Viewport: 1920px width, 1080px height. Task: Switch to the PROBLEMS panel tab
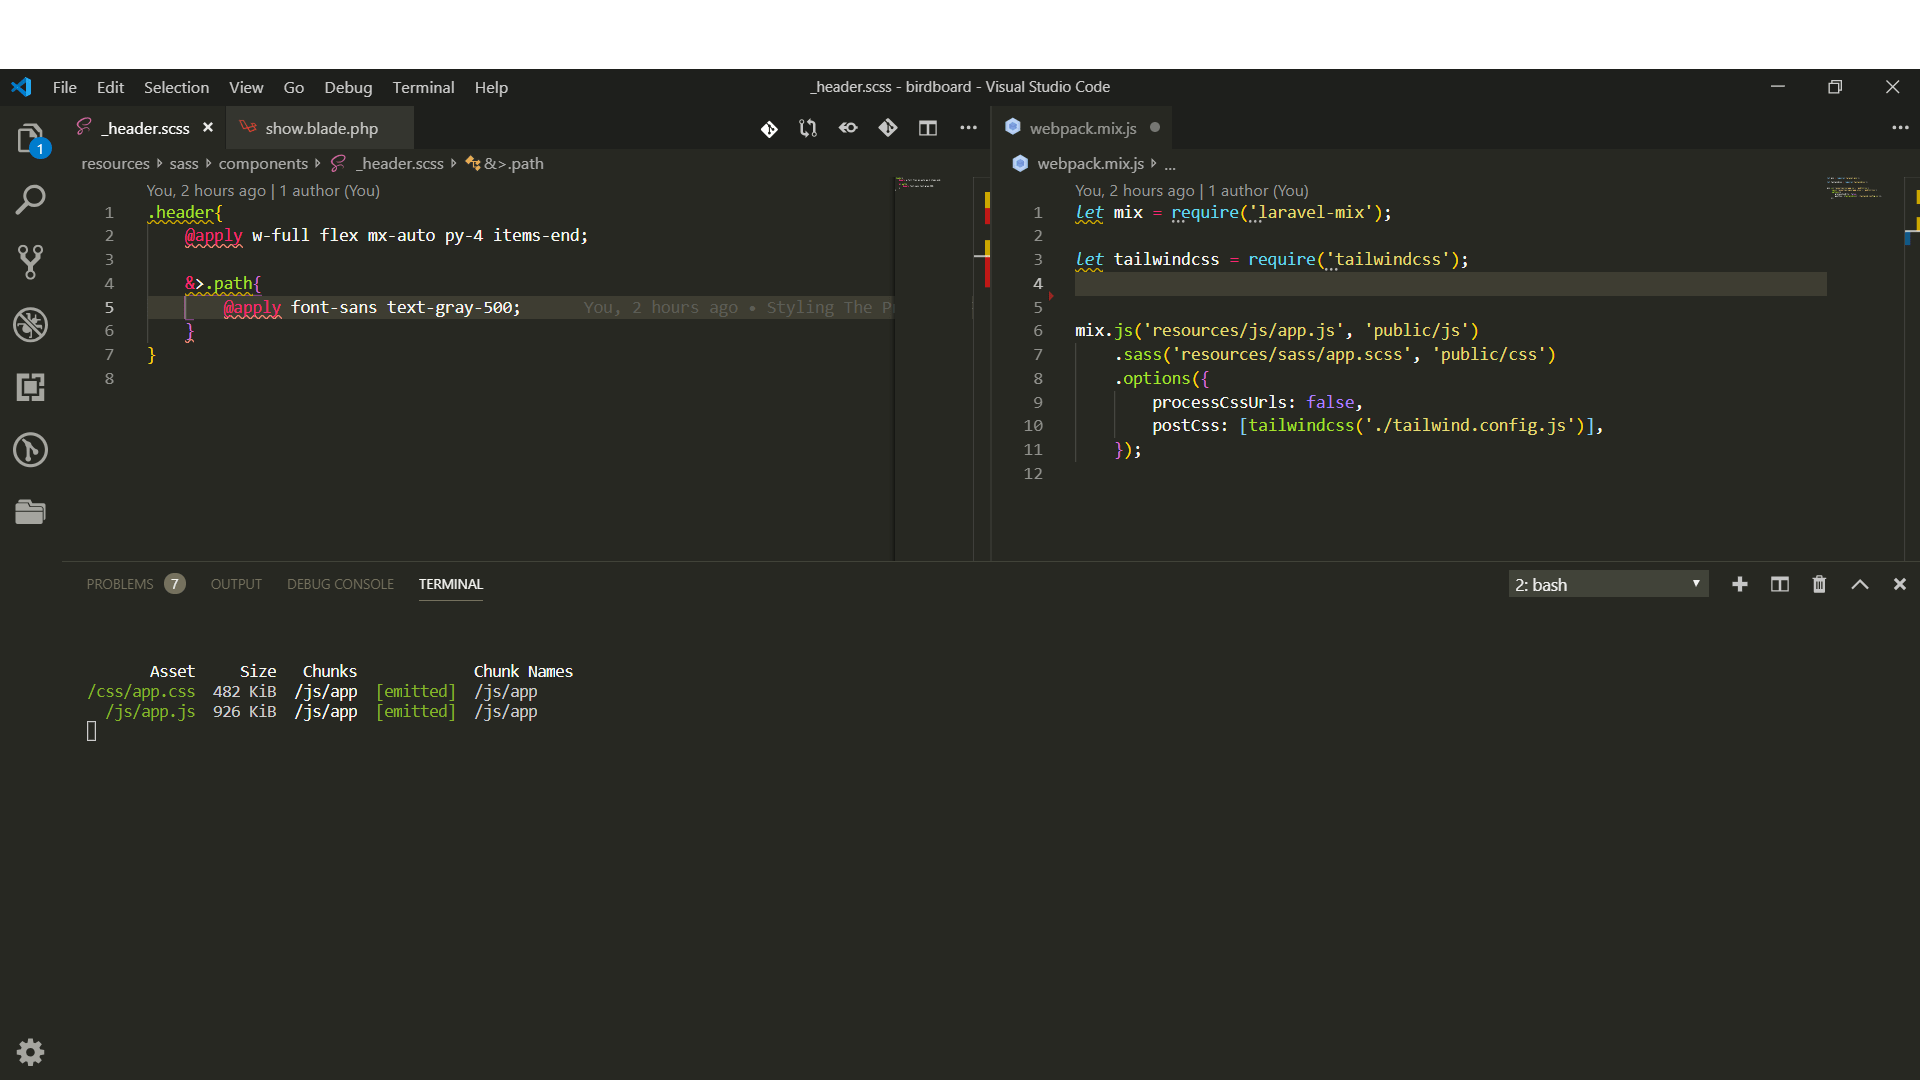pyautogui.click(x=120, y=584)
